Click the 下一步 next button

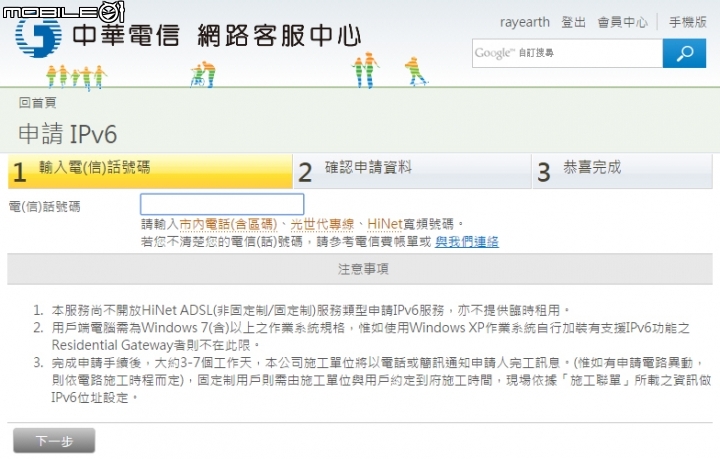tap(54, 441)
